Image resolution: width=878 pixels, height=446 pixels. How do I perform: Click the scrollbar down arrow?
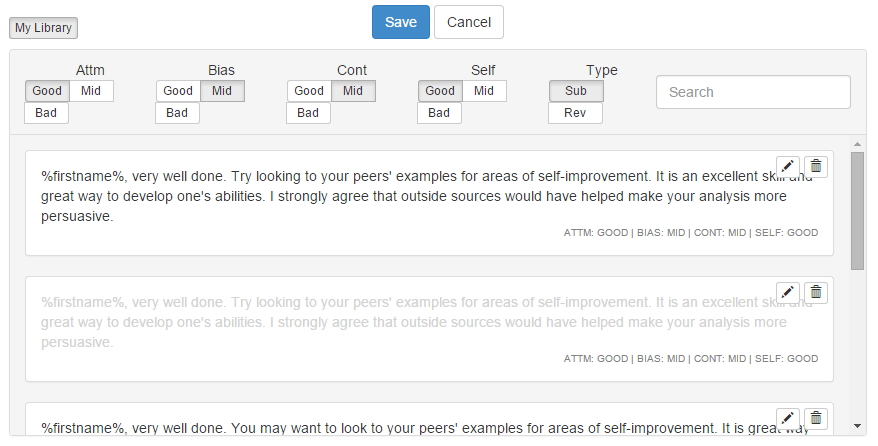coord(857,425)
